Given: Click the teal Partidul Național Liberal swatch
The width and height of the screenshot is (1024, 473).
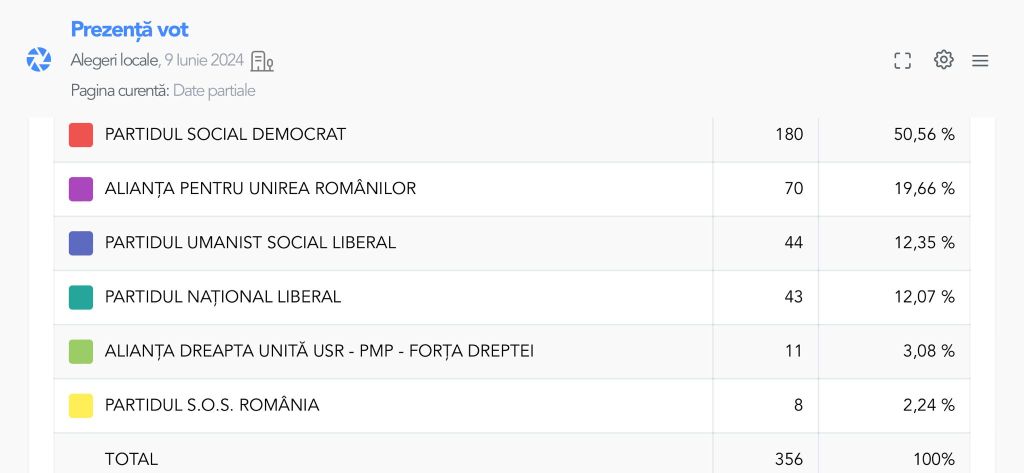Looking at the screenshot, I should [x=81, y=297].
